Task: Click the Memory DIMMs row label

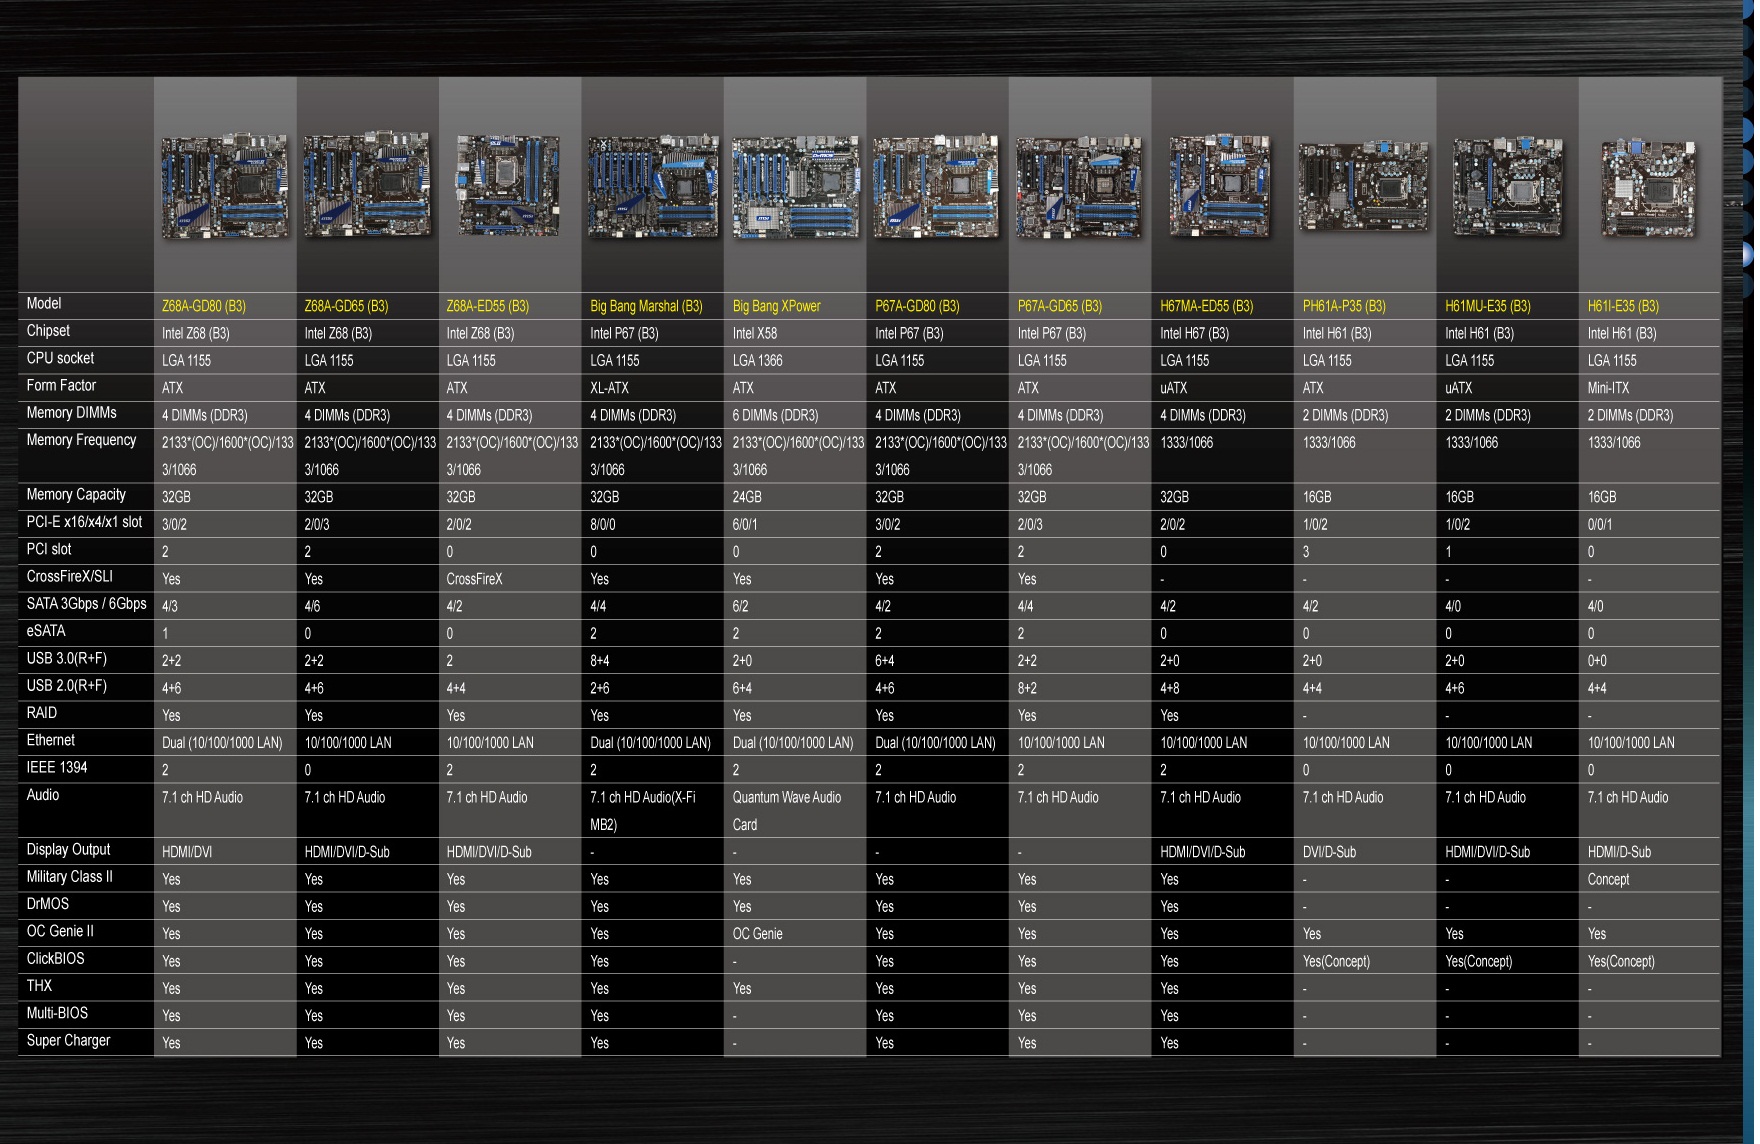Action: 71,412
